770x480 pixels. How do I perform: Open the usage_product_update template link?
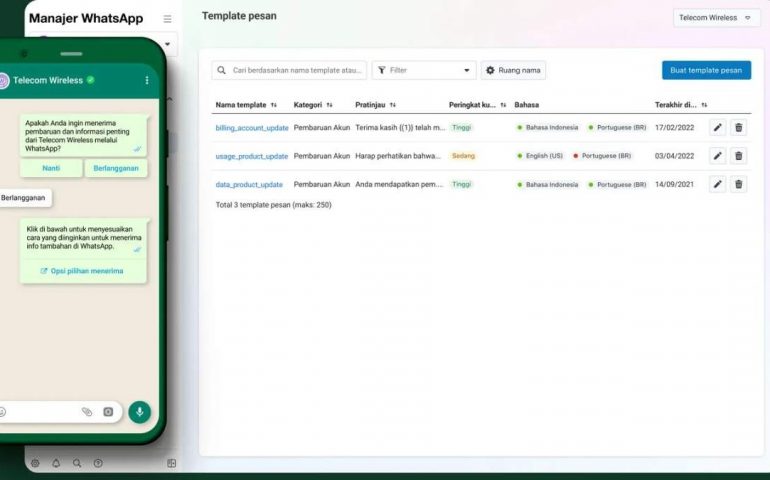[251, 156]
